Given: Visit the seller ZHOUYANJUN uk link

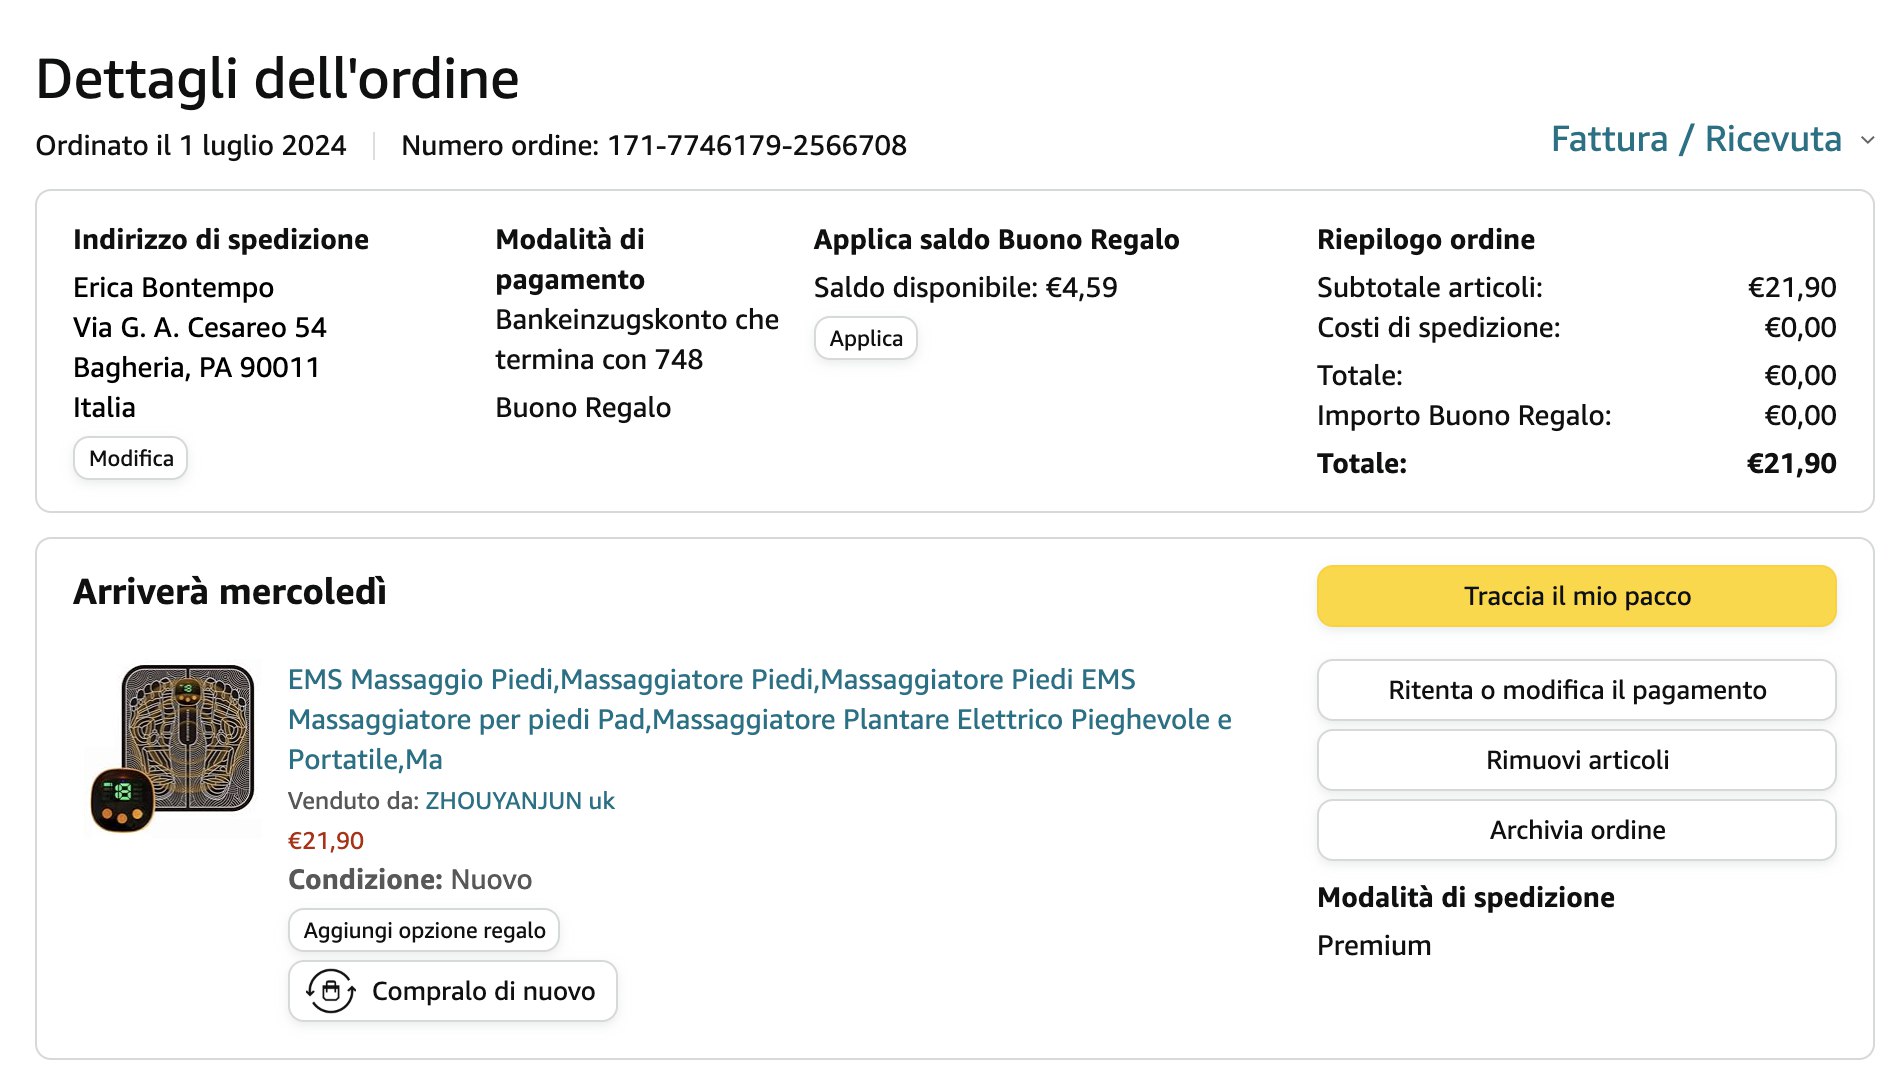Looking at the screenshot, I should [x=519, y=801].
